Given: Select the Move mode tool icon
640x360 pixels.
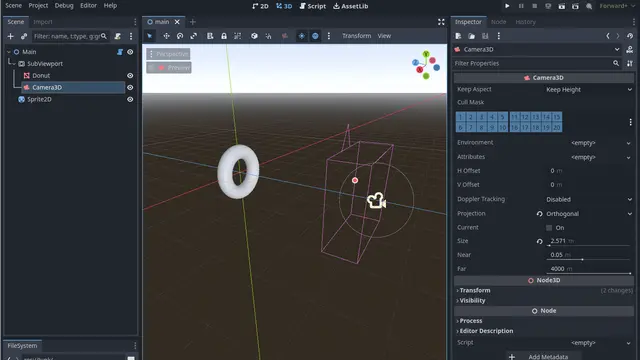Looking at the screenshot, I should [x=166, y=36].
